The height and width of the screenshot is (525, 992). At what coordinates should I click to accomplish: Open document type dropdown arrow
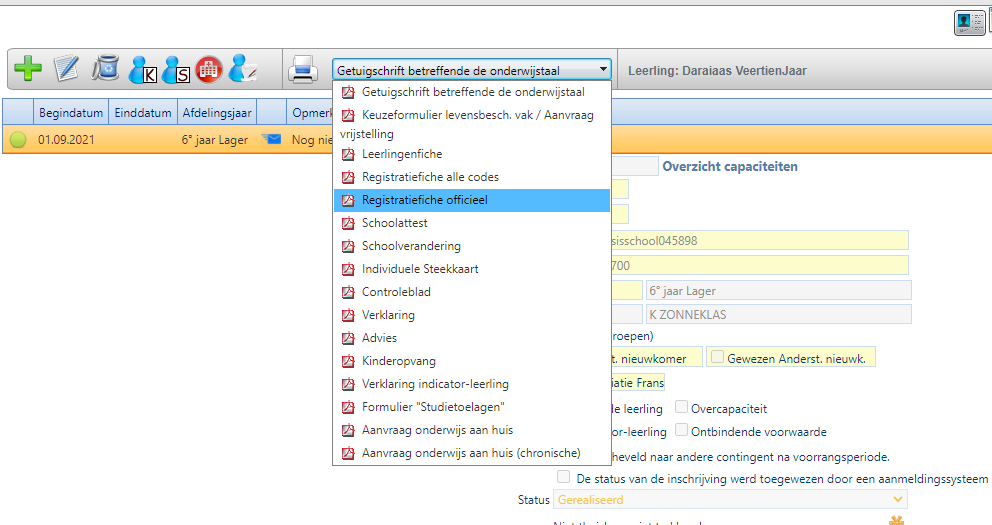point(603,70)
